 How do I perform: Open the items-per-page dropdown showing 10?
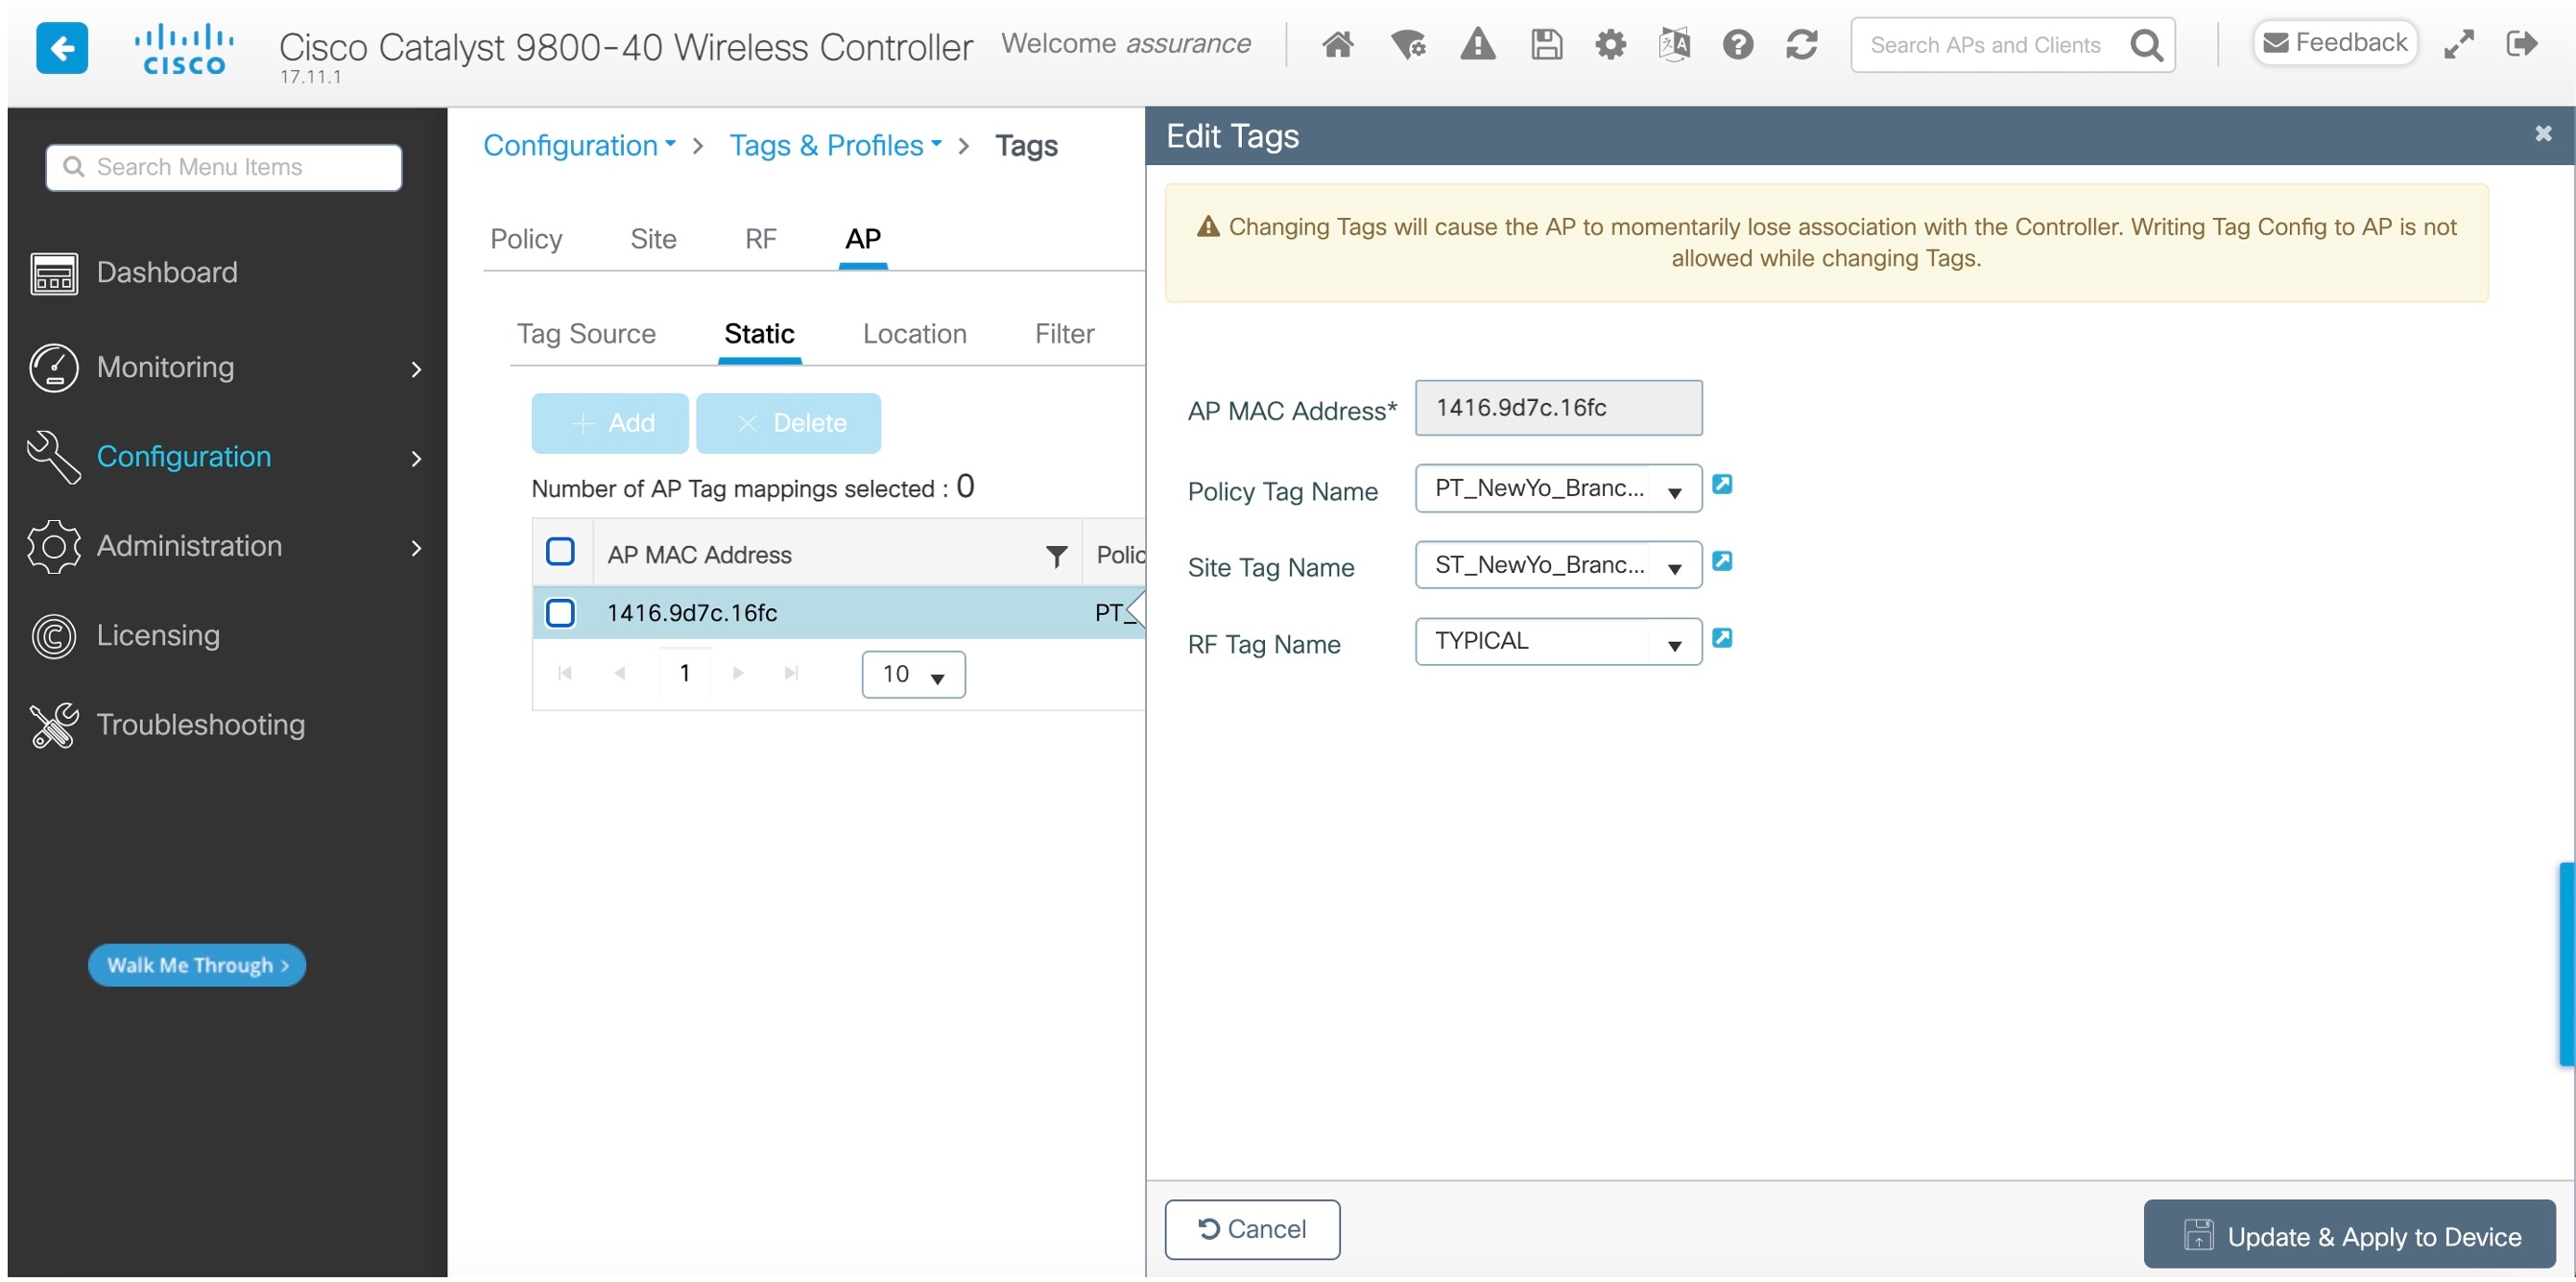point(913,675)
